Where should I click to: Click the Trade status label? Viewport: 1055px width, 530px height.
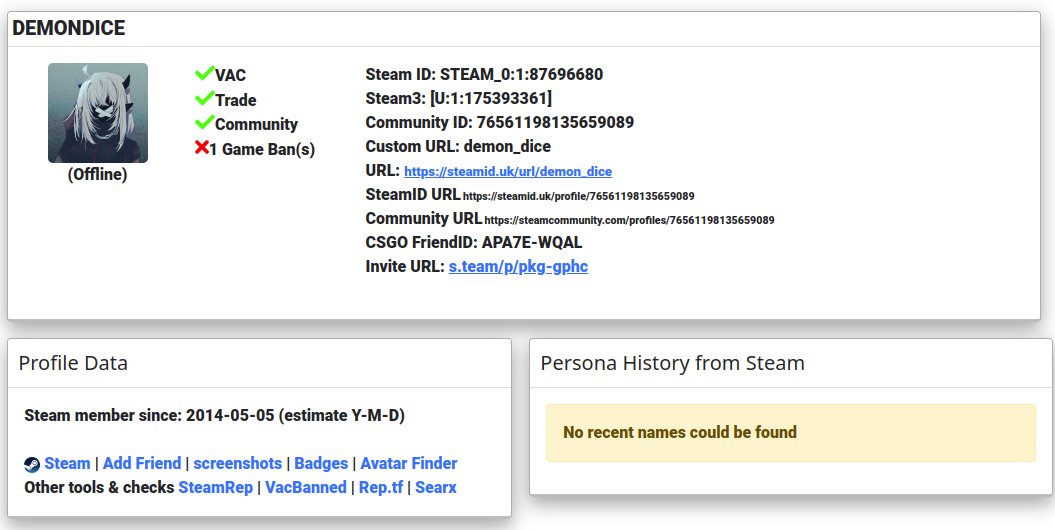point(235,100)
